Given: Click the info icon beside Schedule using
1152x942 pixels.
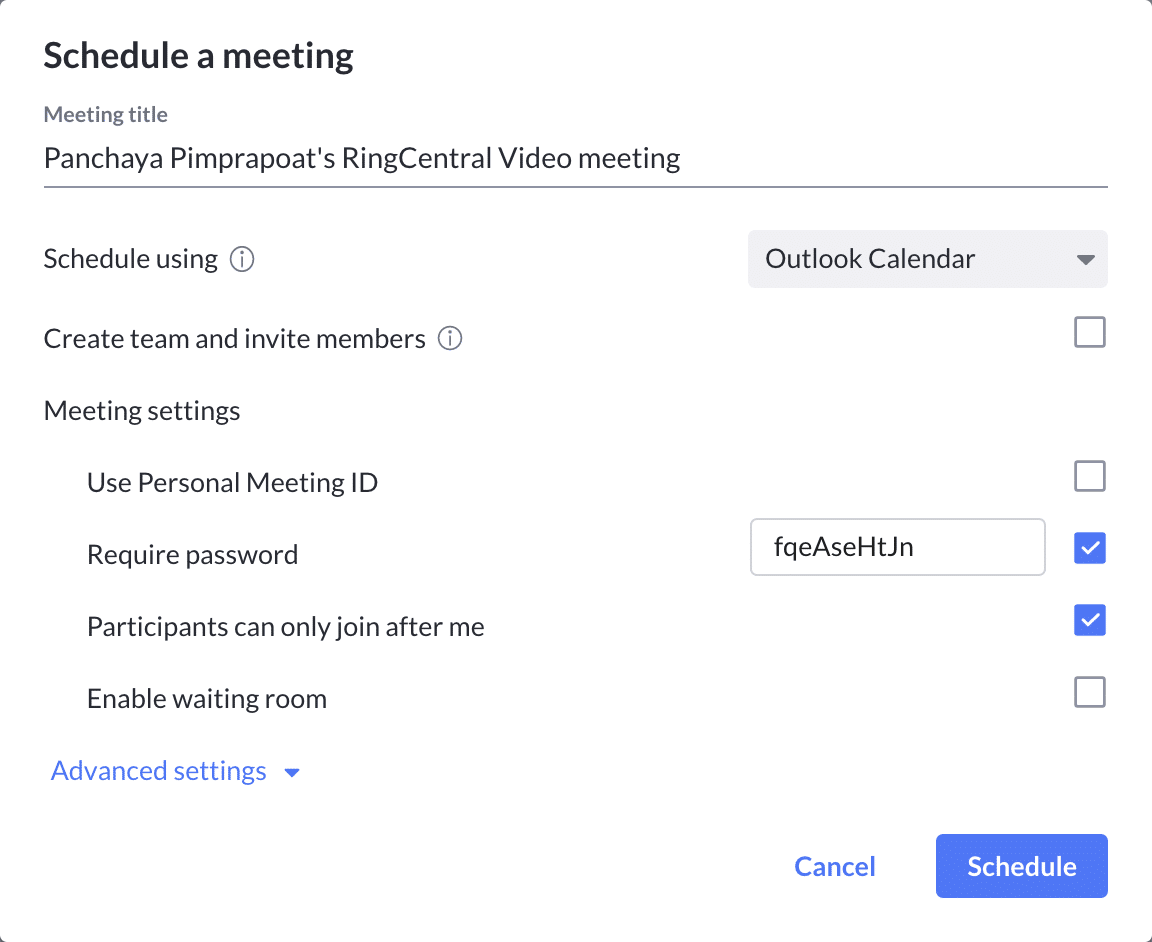Looking at the screenshot, I should point(242,260).
